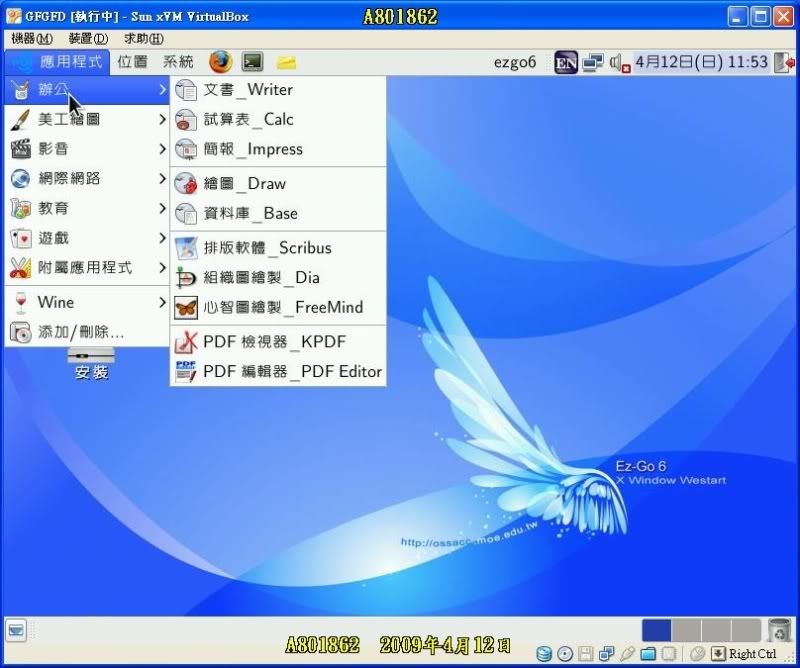Click the VirtualBox network status icon
Screen dimensions: 800x668
pyautogui.click(x=607, y=654)
